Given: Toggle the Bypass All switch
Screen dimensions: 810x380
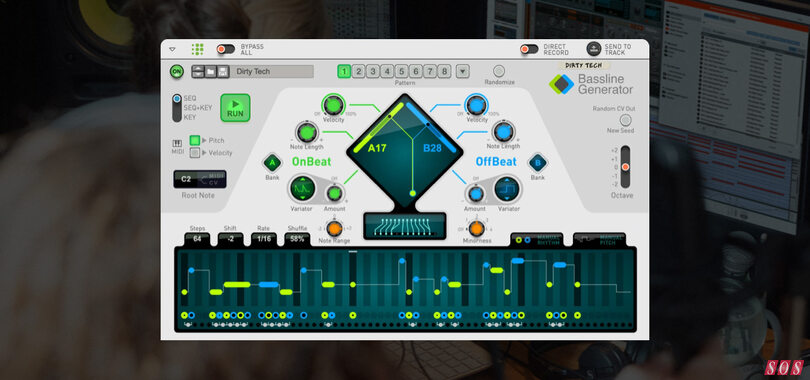Looking at the screenshot, I should click(x=225, y=49).
